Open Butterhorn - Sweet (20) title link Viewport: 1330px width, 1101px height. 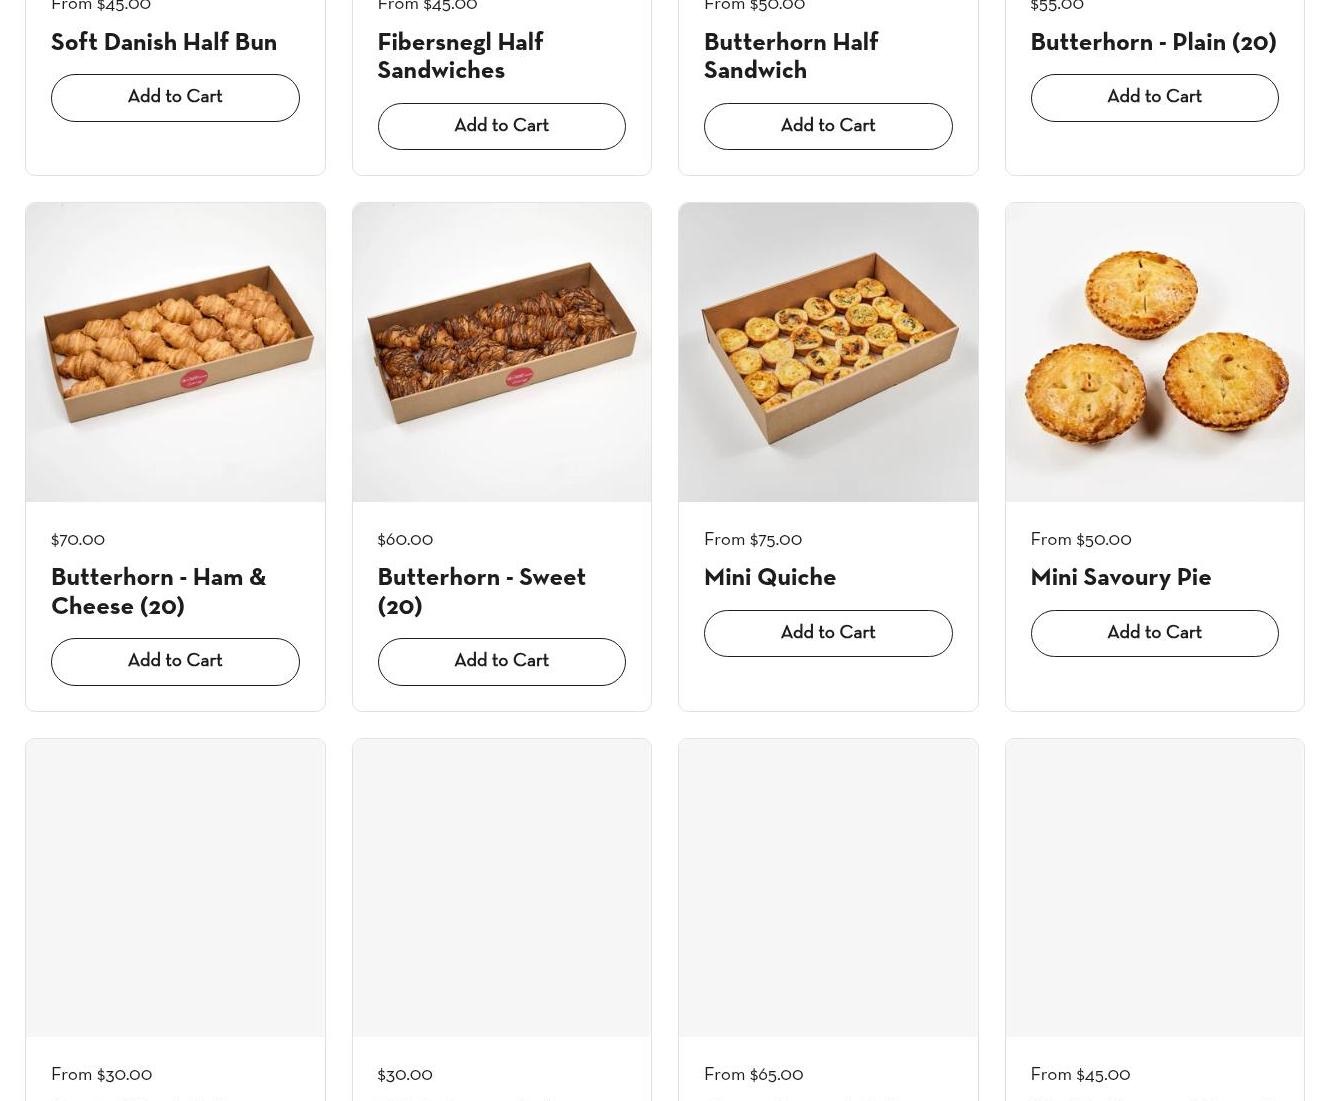coord(481,592)
